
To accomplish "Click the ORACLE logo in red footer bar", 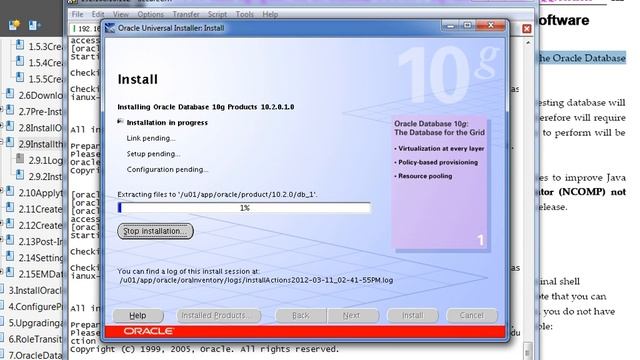I will [x=149, y=331].
